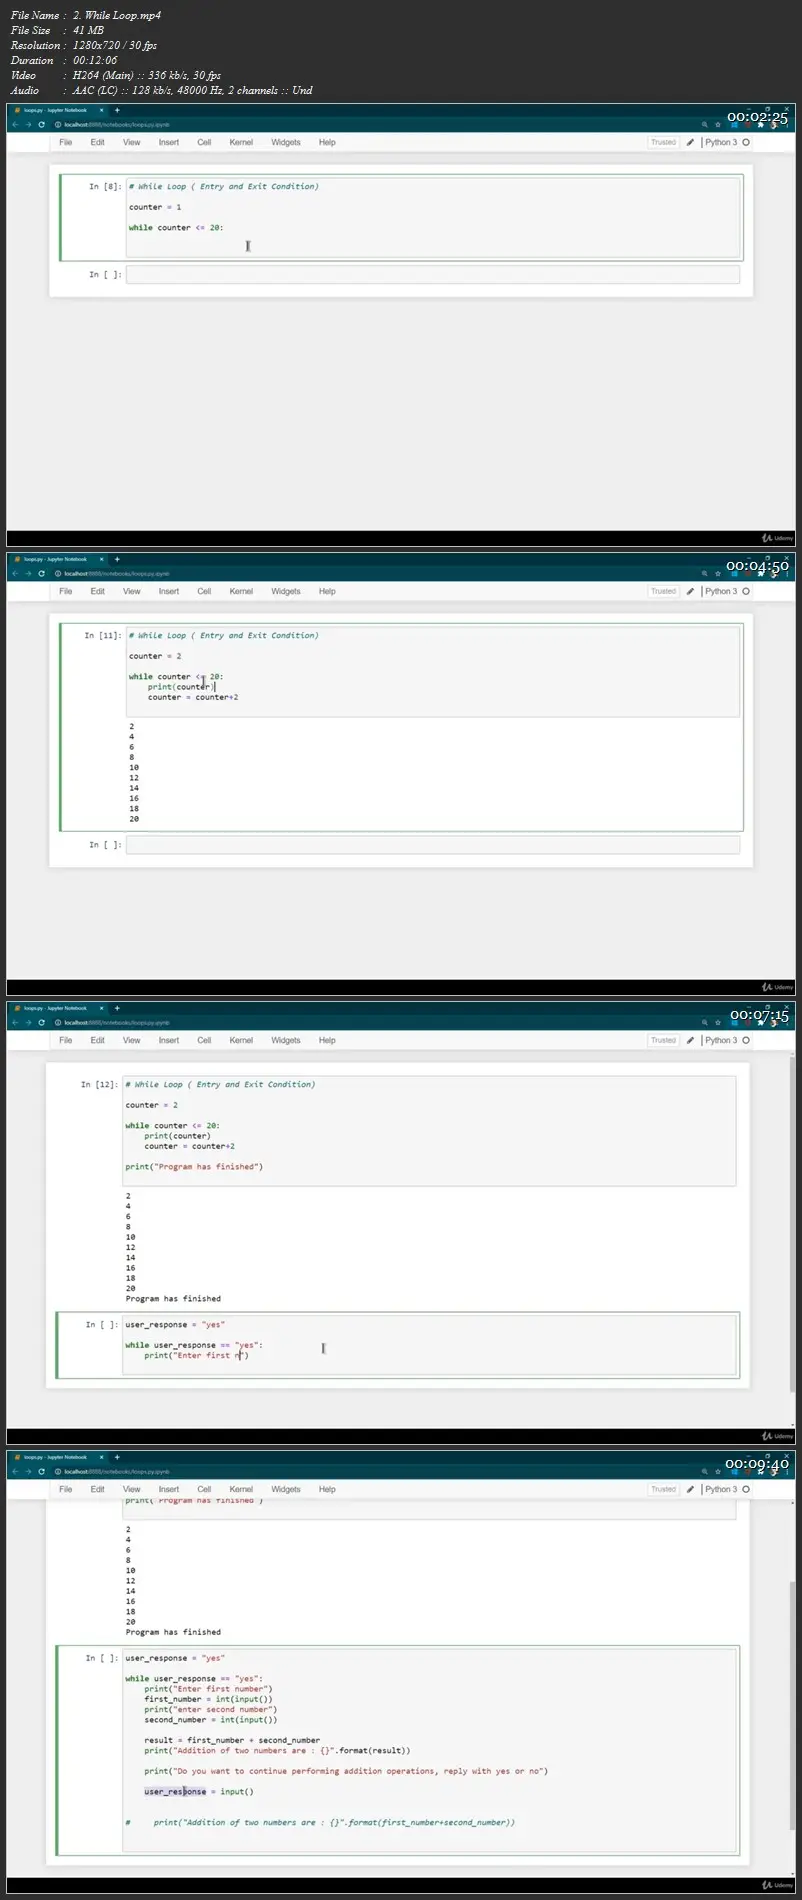Open Kernel menu in the 00:02:25 frame

241,142
